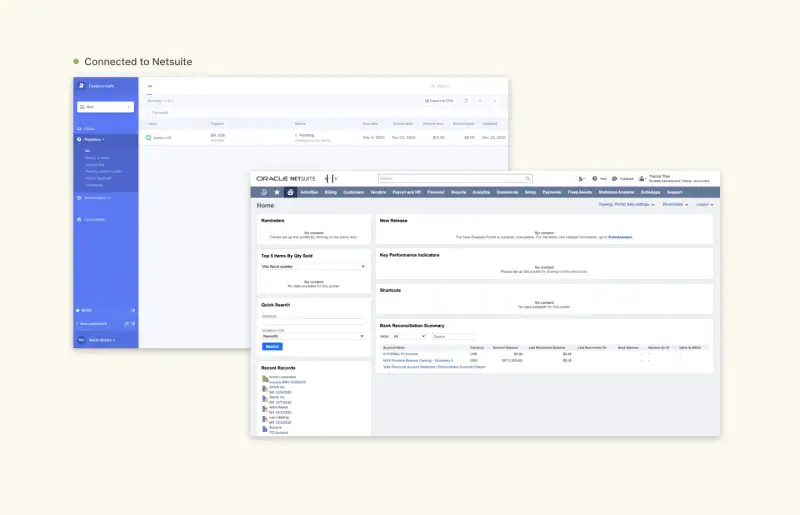Select the checkbox in the payables table row

(x=149, y=137)
